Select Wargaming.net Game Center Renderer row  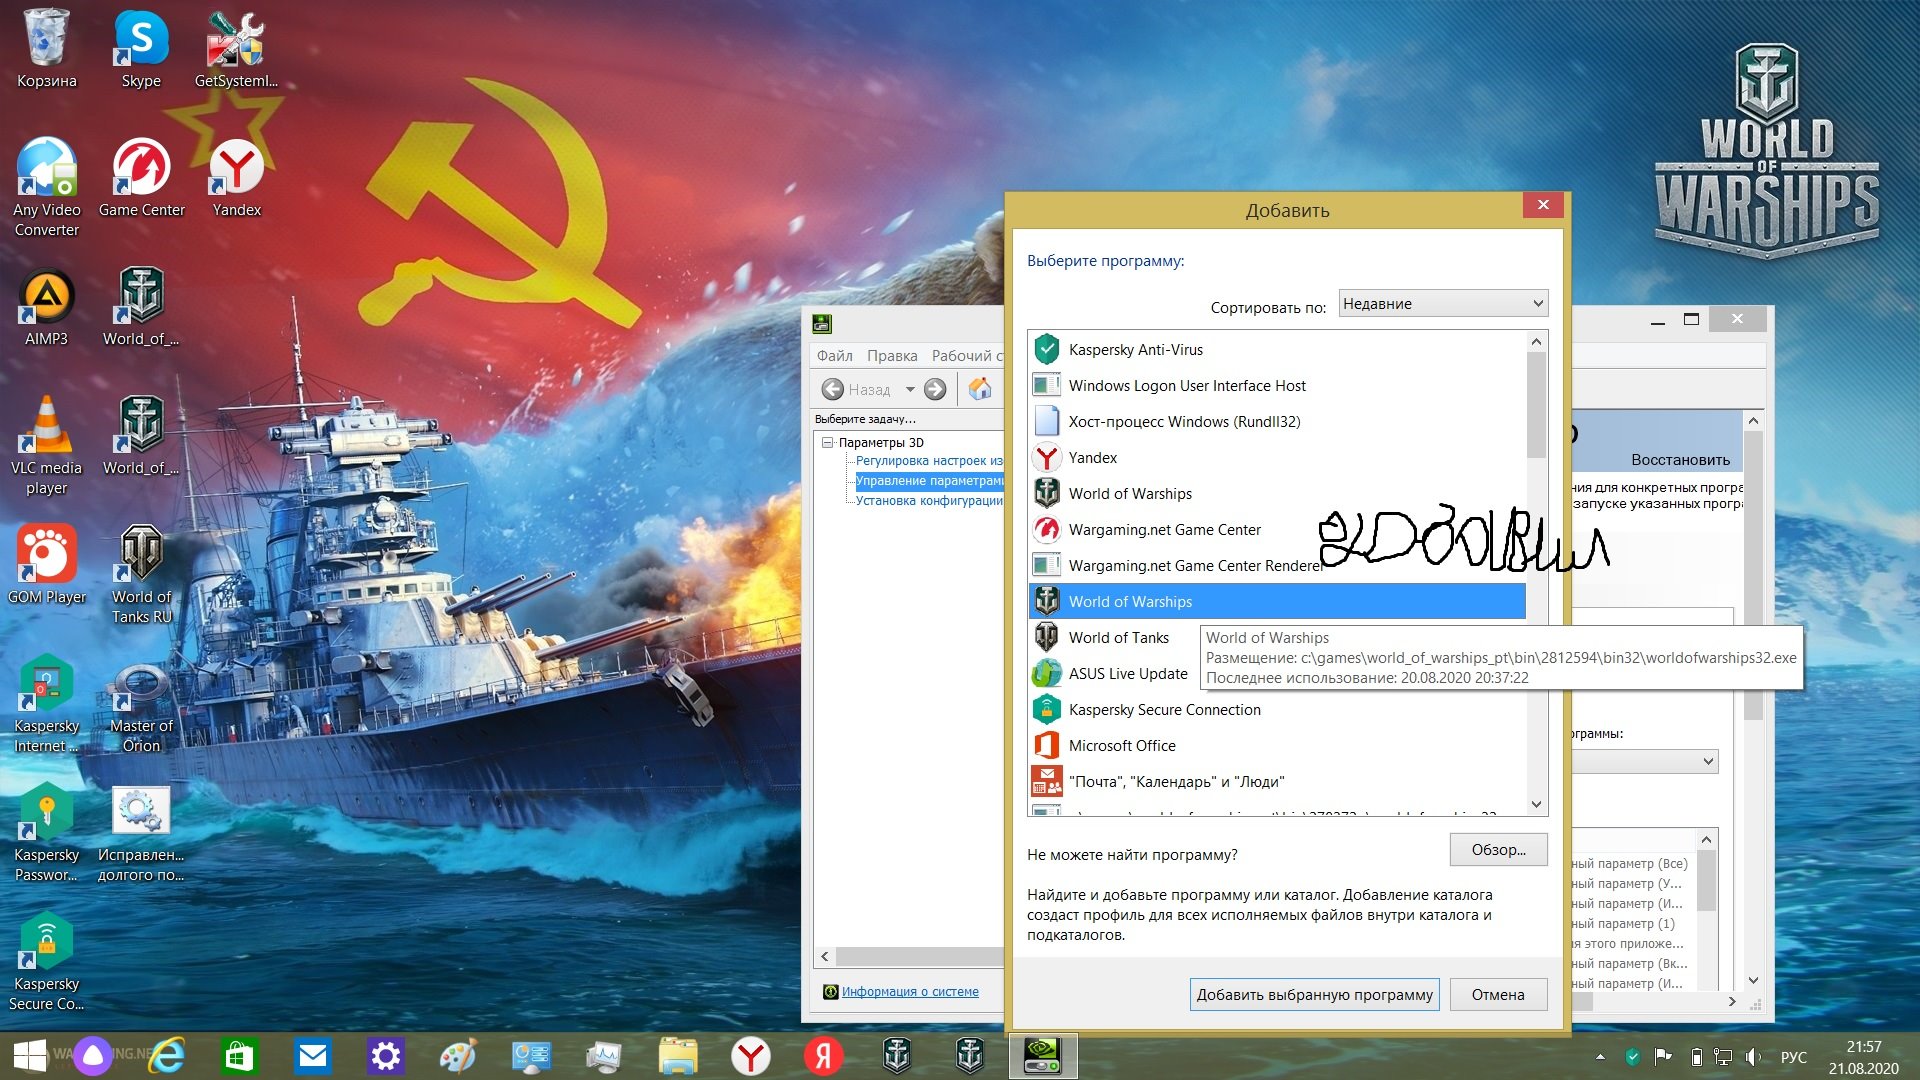coord(1277,565)
